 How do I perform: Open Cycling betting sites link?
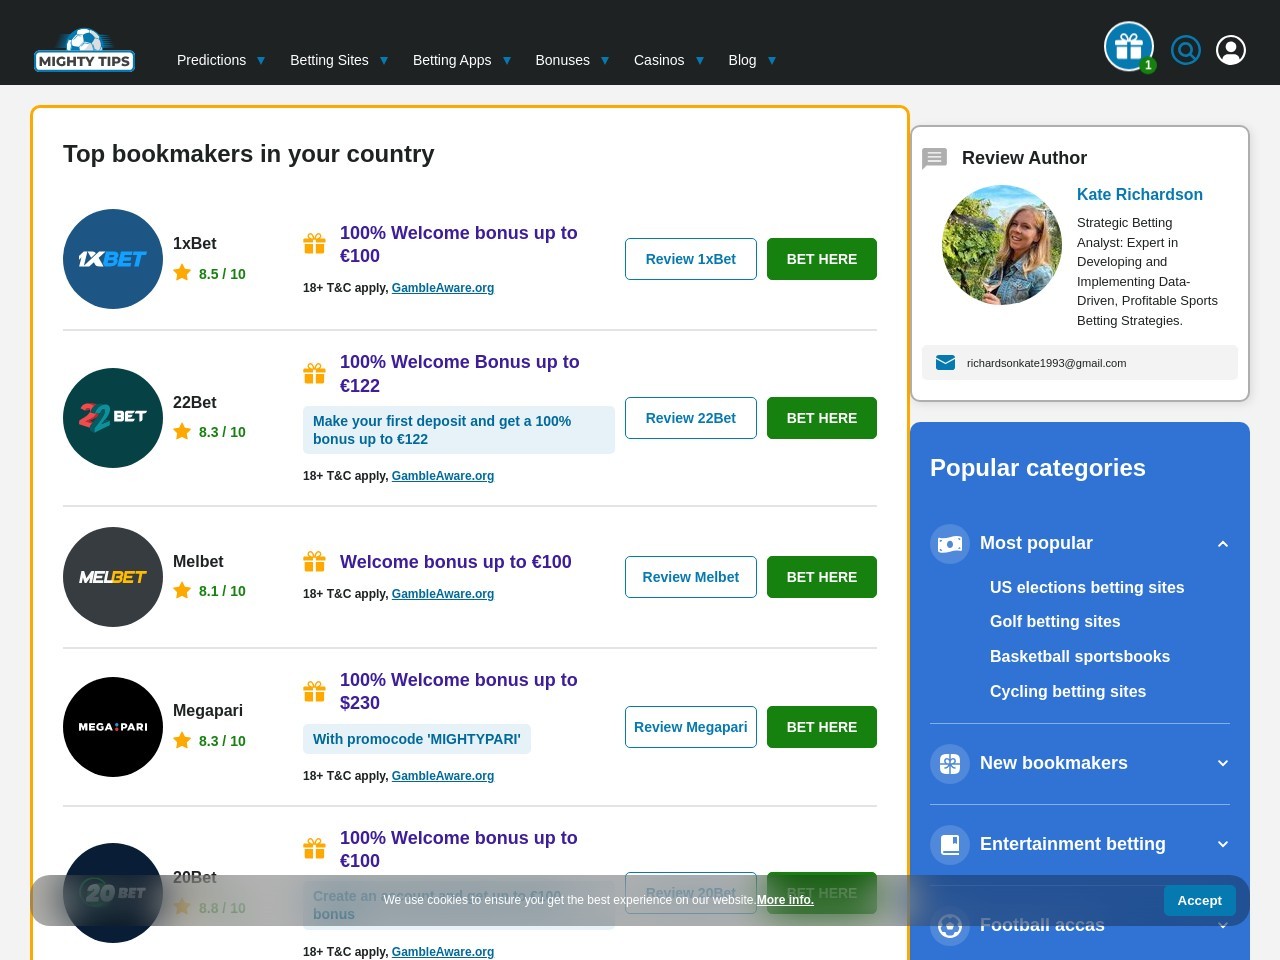pos(1068,691)
